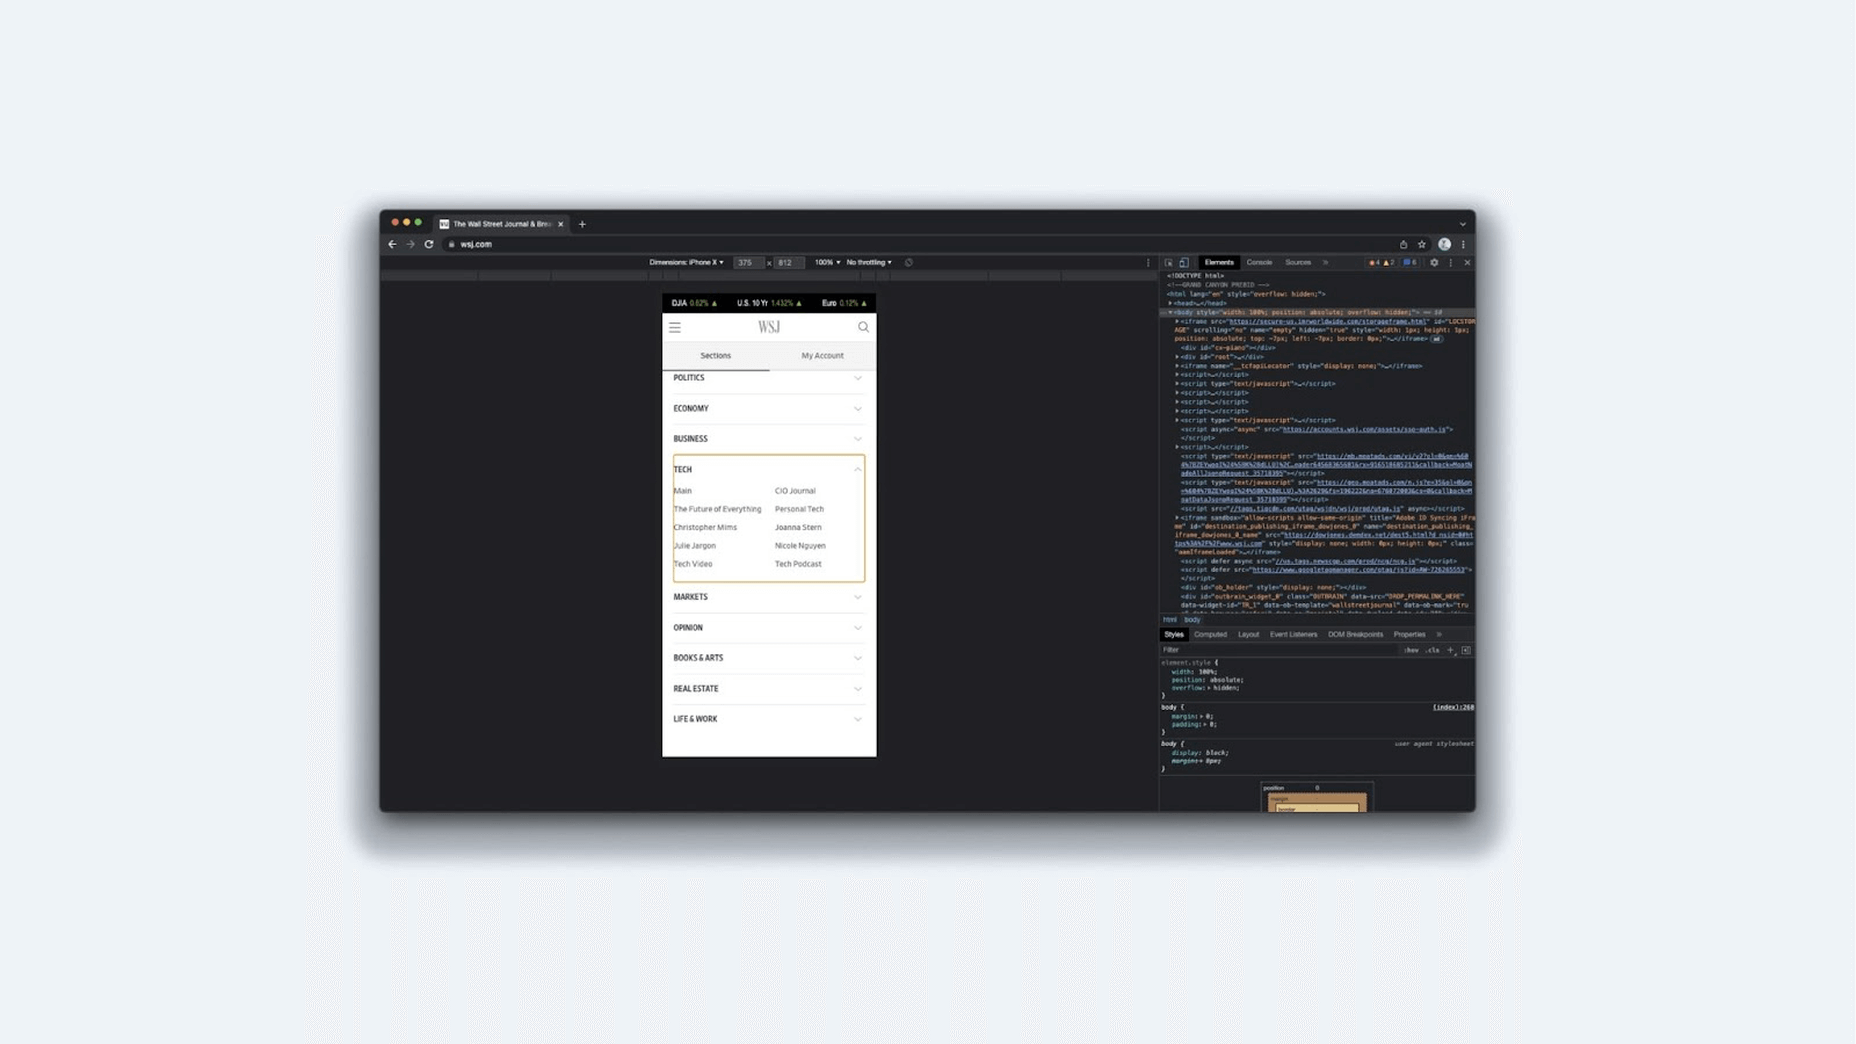Open the DOM Breakpoints tab
This screenshot has height=1044, width=1856.
pos(1355,635)
